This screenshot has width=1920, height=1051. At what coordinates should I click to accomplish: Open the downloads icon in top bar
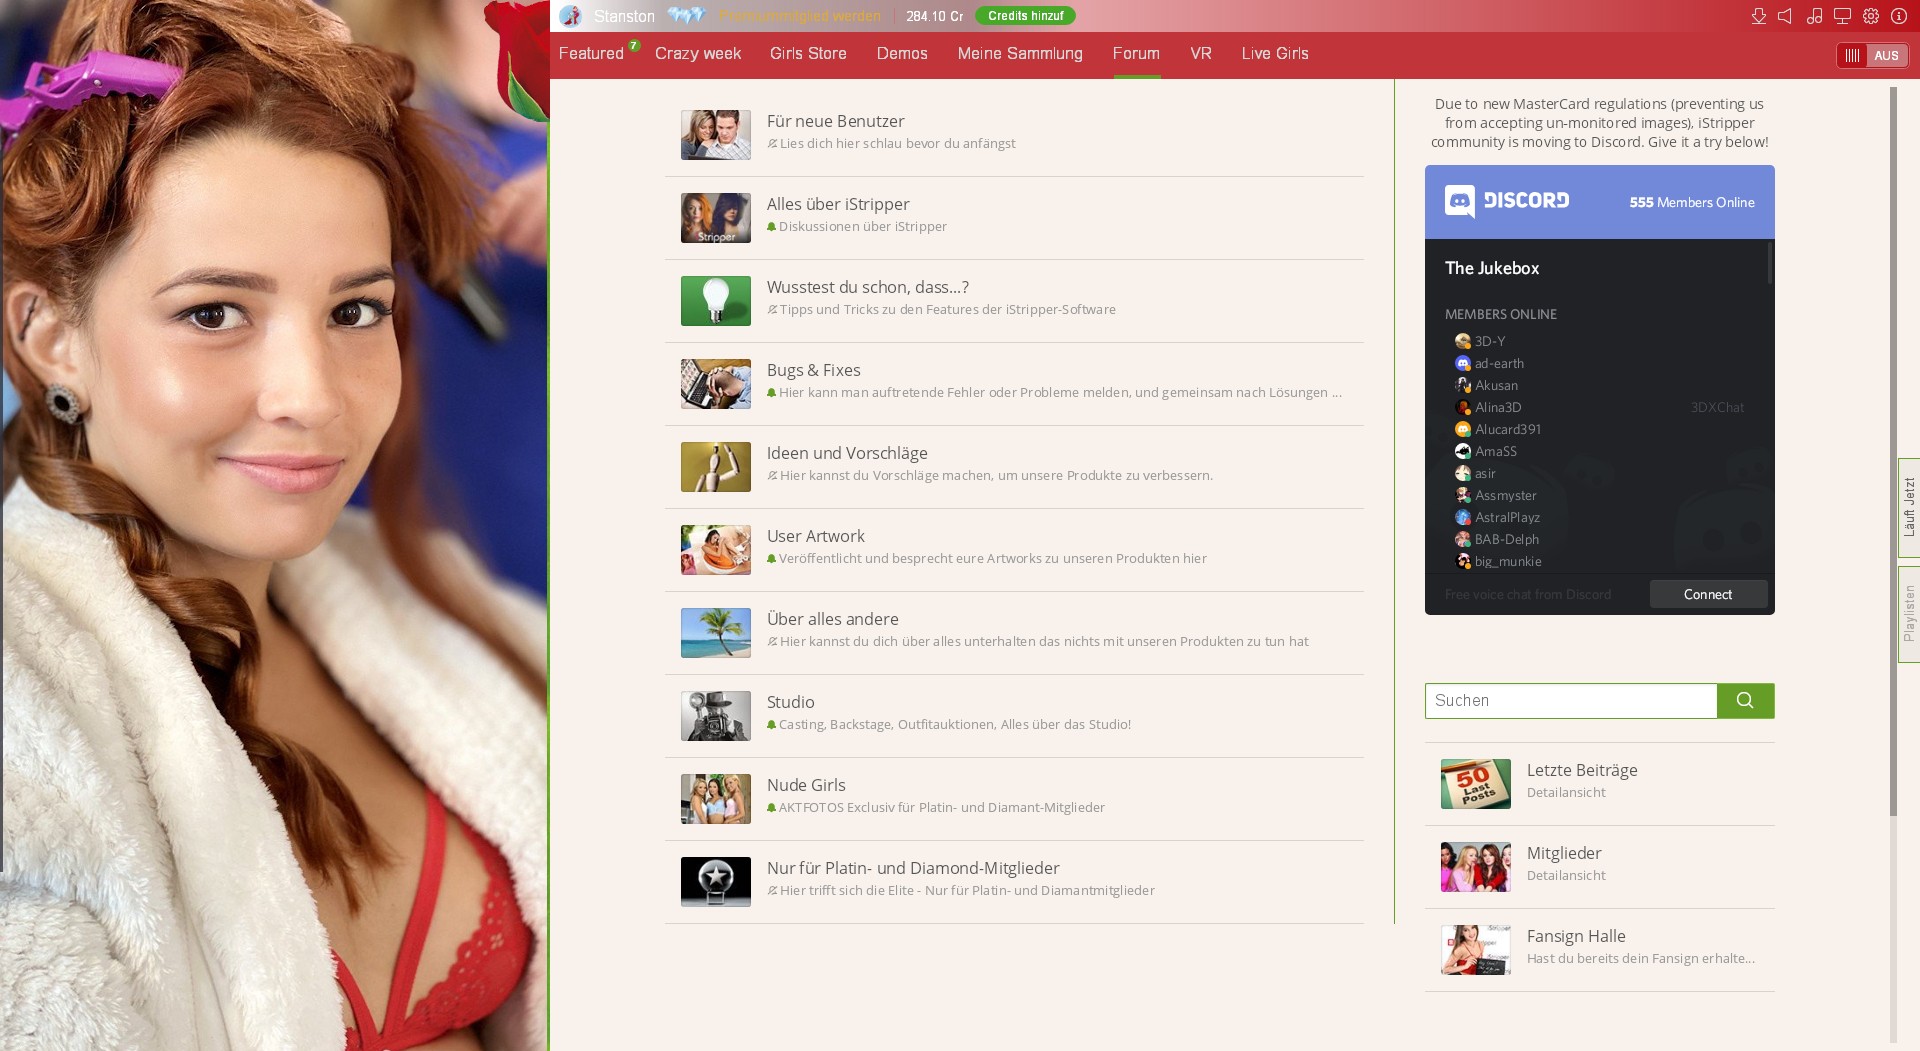tap(1758, 16)
